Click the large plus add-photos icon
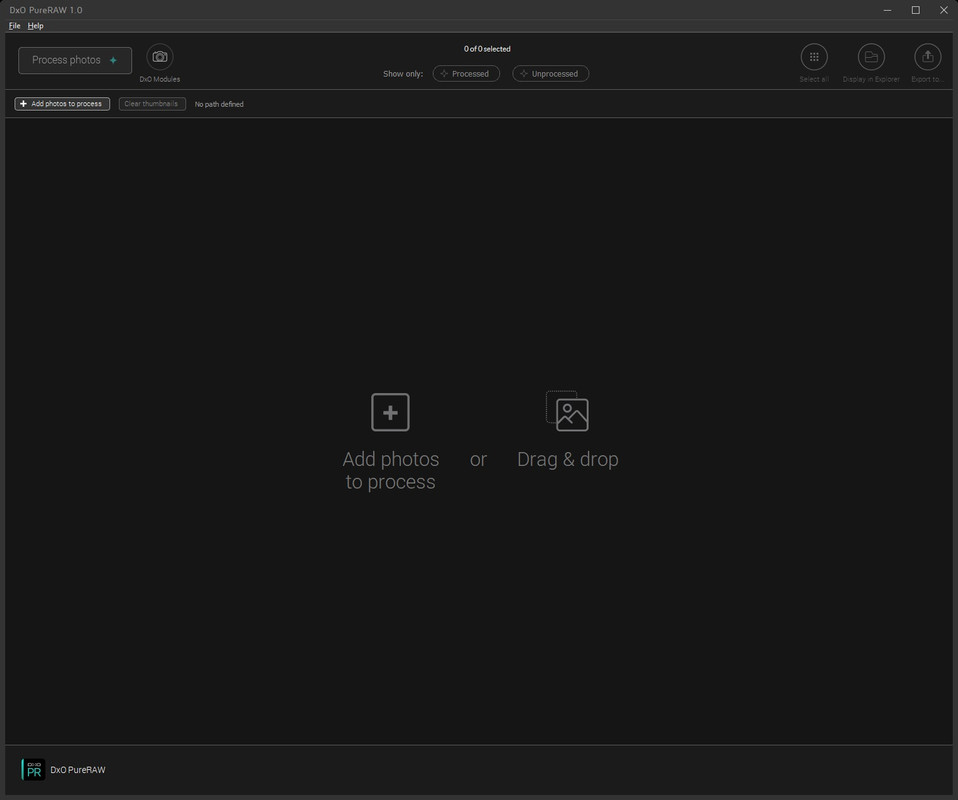Image resolution: width=958 pixels, height=800 pixels. (x=390, y=412)
